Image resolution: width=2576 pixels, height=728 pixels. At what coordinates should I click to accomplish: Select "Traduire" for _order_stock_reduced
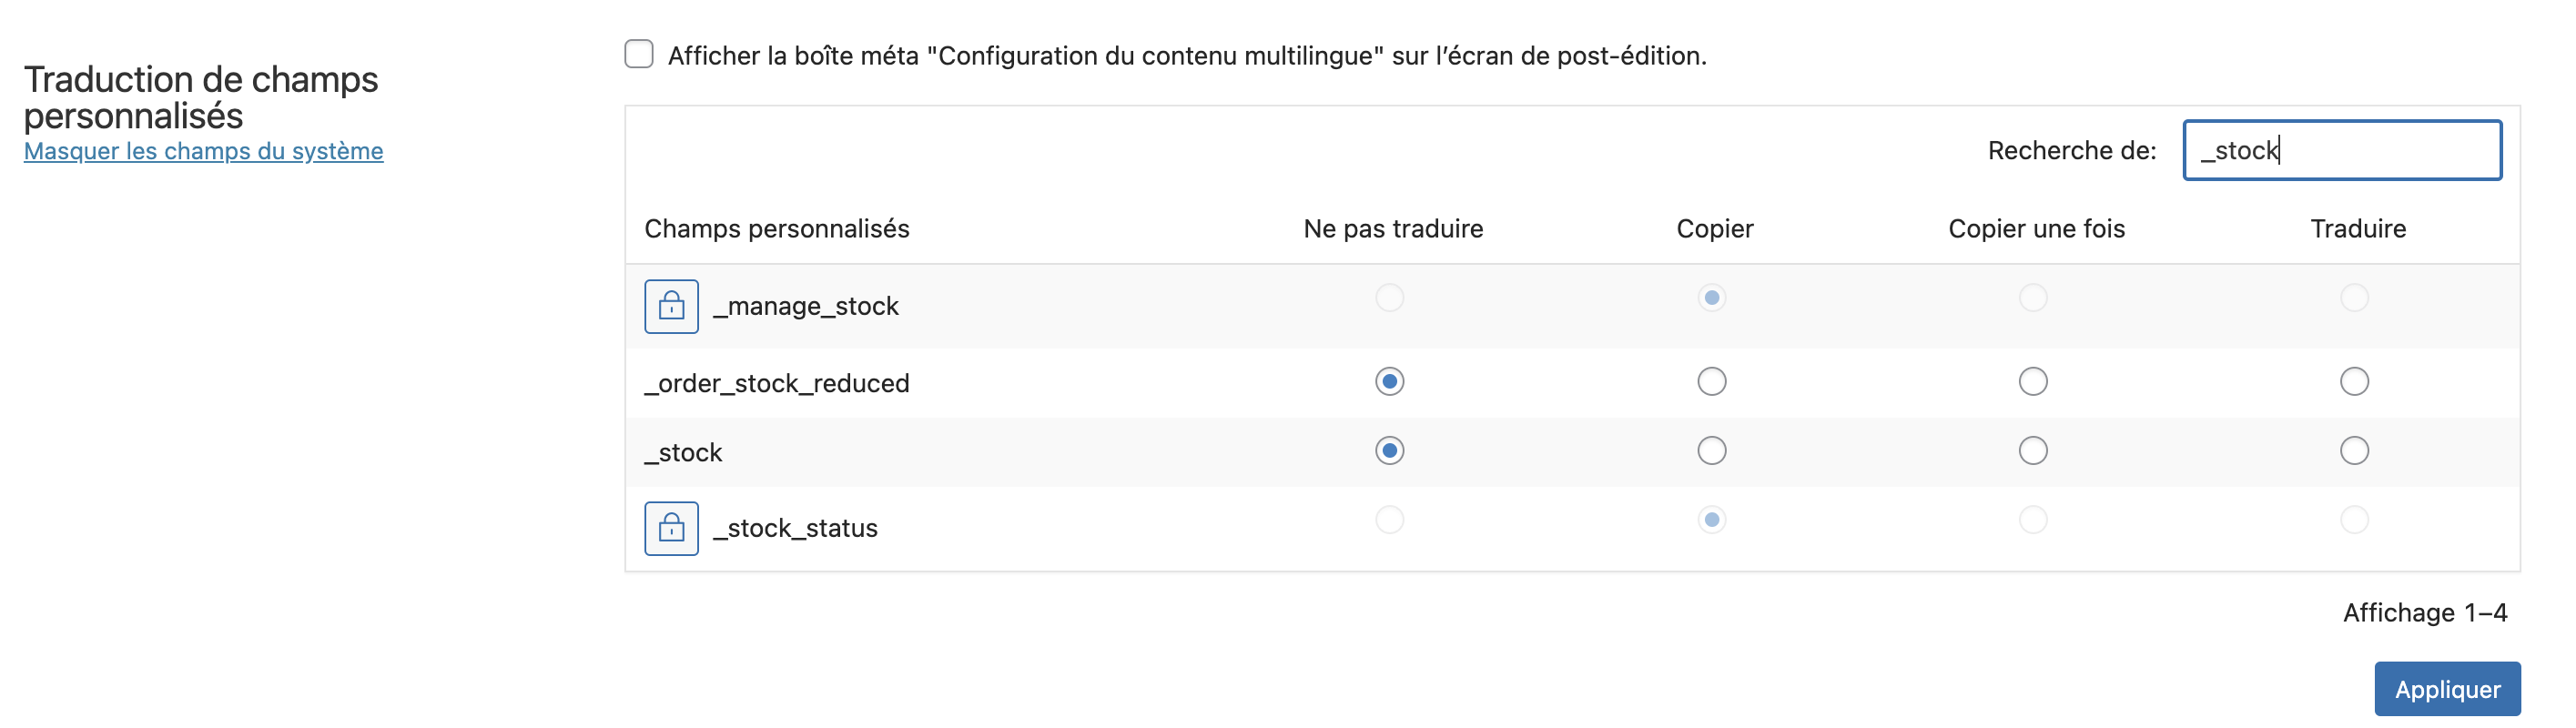(2354, 382)
